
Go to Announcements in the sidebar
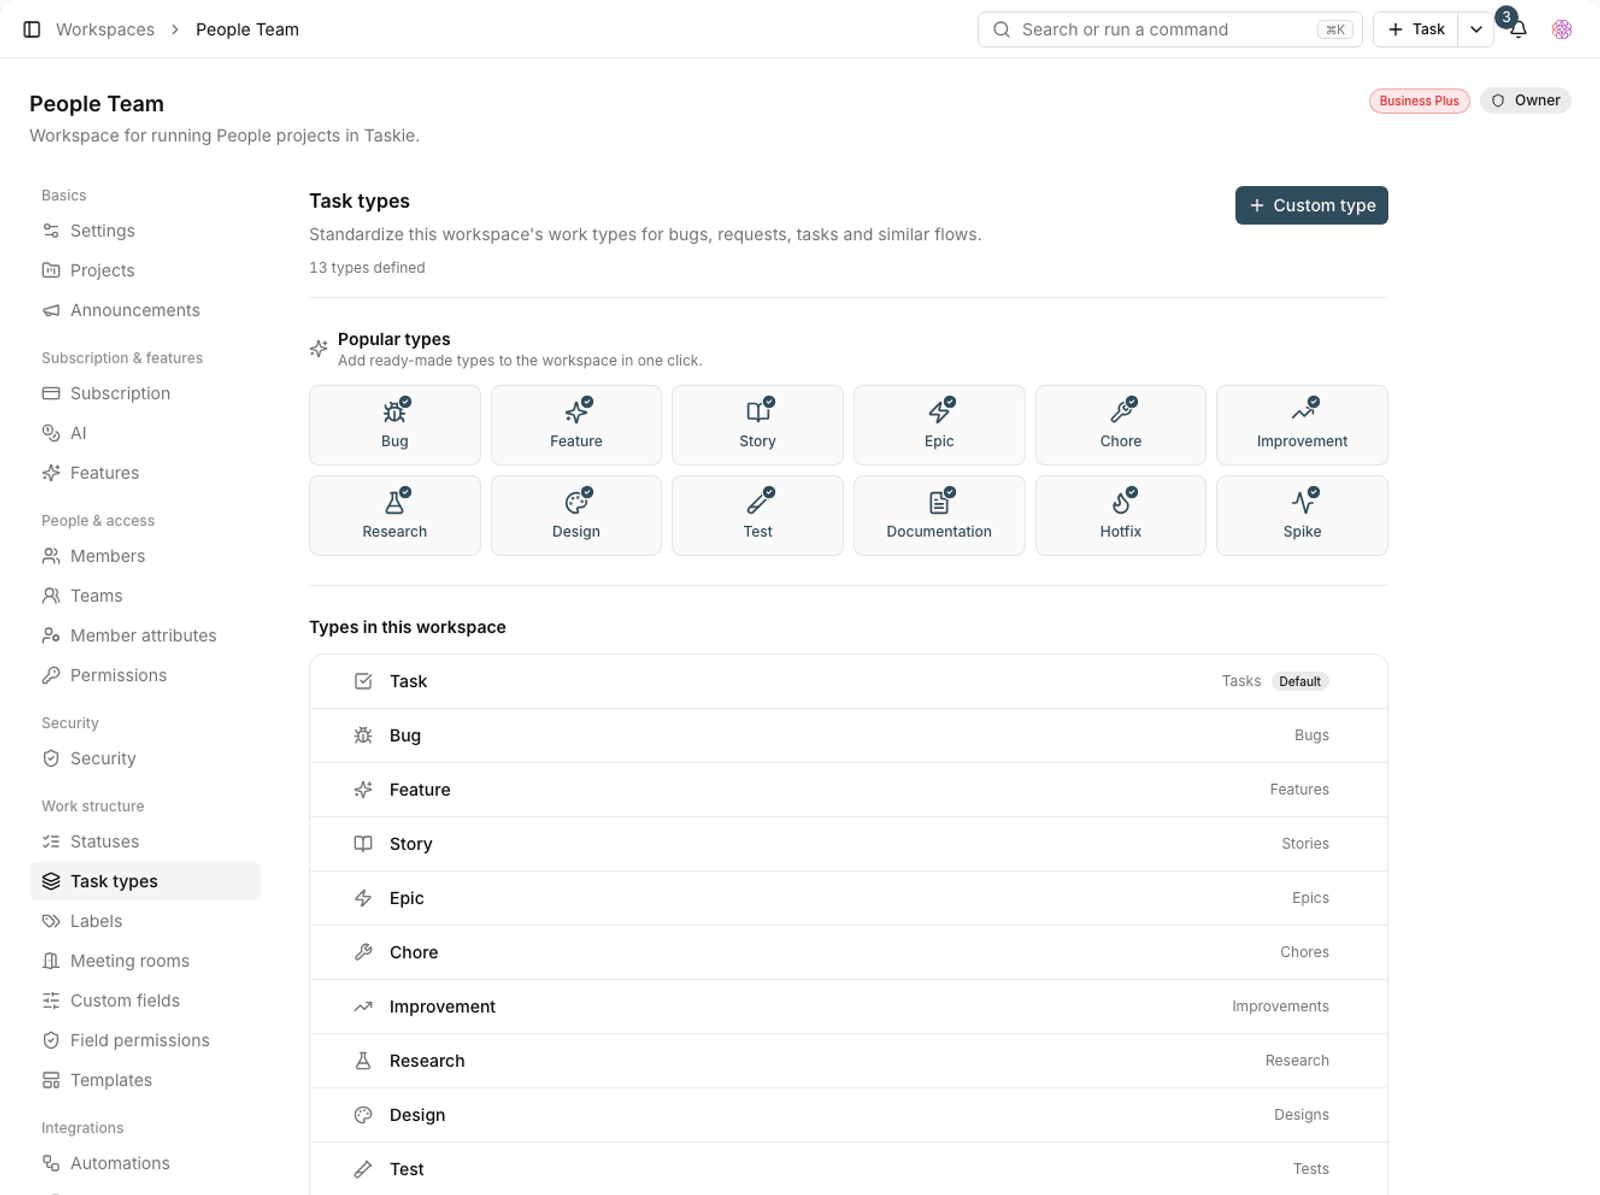coord(145,310)
